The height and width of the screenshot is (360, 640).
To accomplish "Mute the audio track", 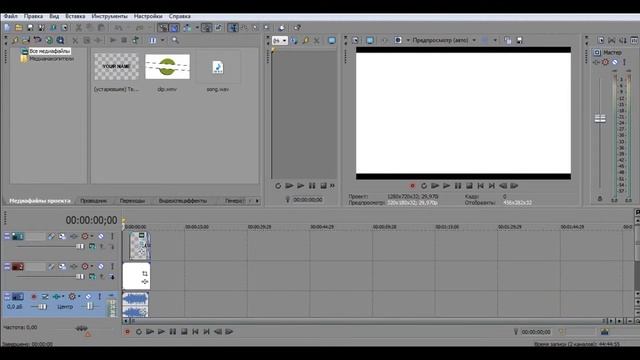I will 88,297.
